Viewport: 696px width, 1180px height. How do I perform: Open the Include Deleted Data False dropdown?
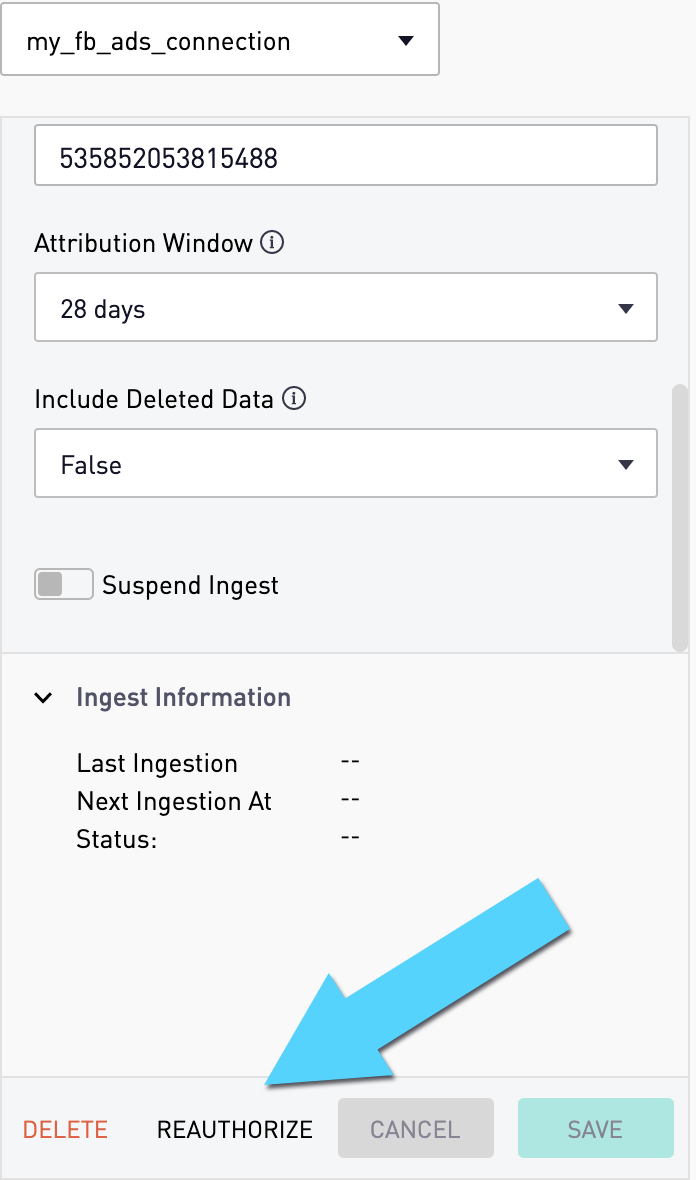[x=346, y=463]
